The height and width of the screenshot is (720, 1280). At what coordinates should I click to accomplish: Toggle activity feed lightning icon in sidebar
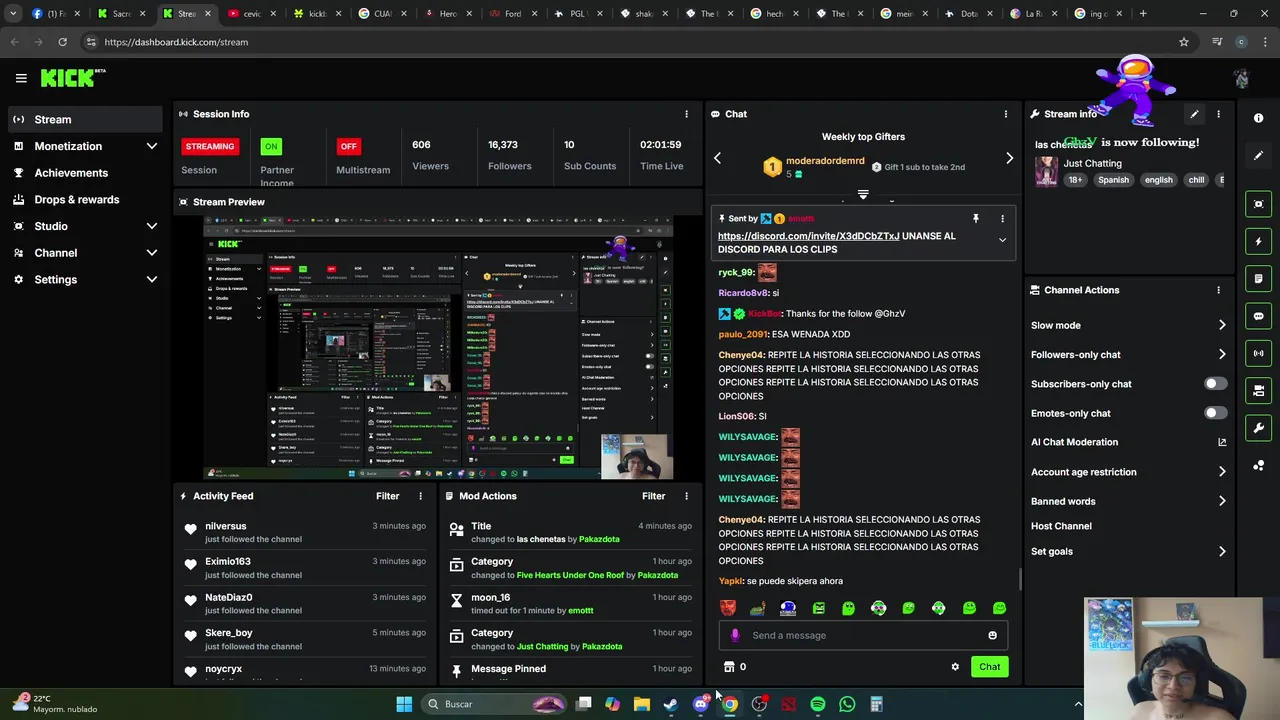(1259, 241)
